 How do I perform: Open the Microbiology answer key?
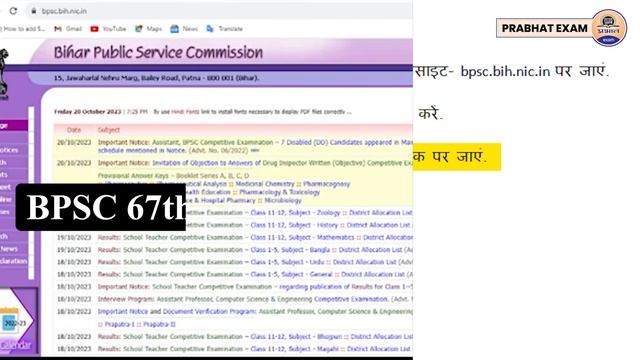283,200
